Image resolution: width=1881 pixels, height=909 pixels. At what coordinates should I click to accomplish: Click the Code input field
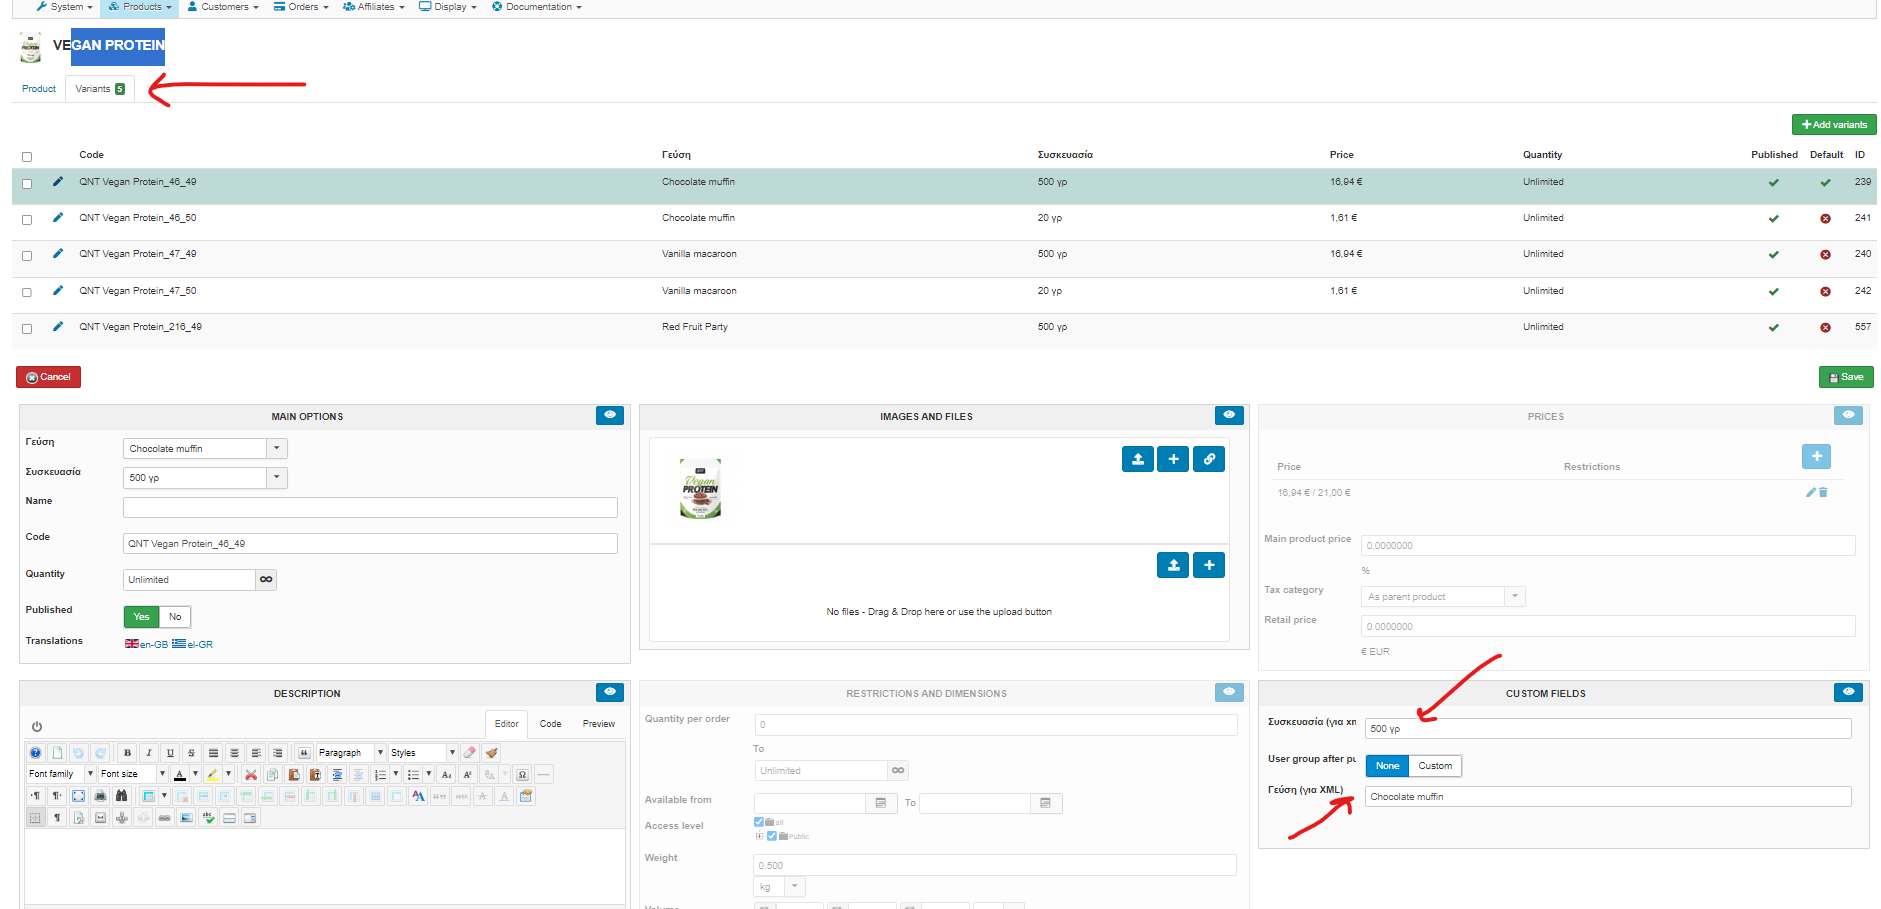click(370, 544)
